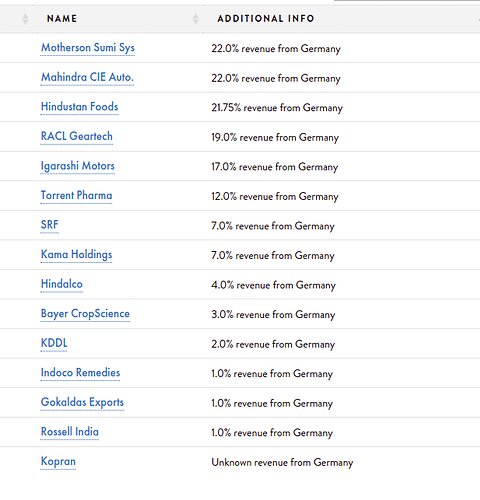Viewport: 480px width, 500px height.
Task: Open the Motherson Sumi Sys link
Action: [x=88, y=48]
